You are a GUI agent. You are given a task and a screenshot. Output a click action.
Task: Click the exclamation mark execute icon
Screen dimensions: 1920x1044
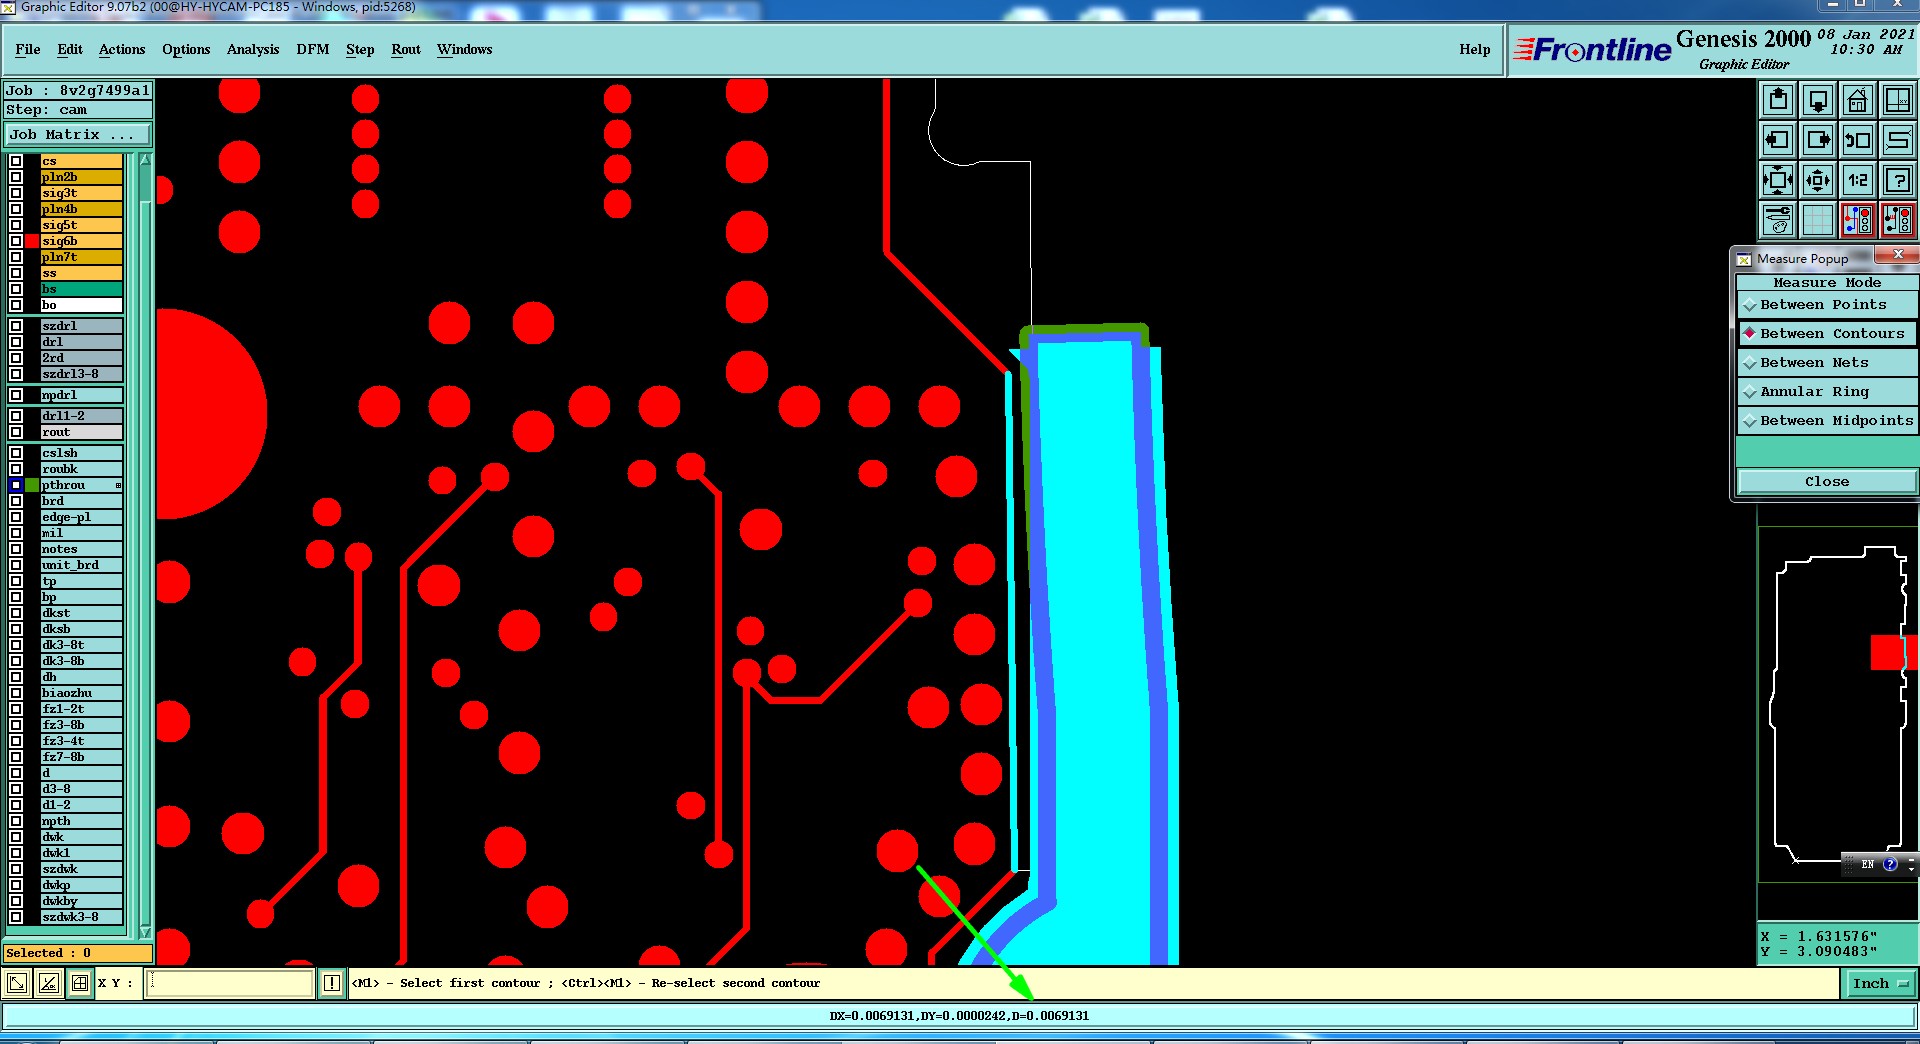332,983
